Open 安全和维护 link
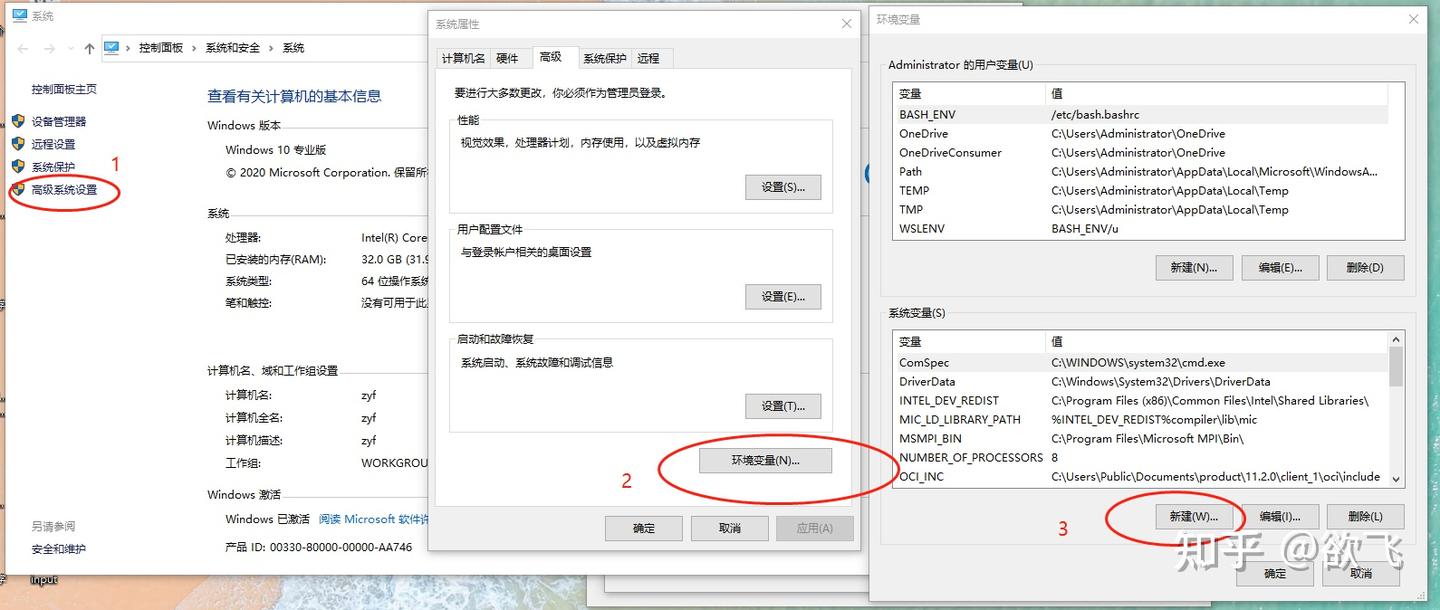This screenshot has width=1440, height=610. (59, 549)
